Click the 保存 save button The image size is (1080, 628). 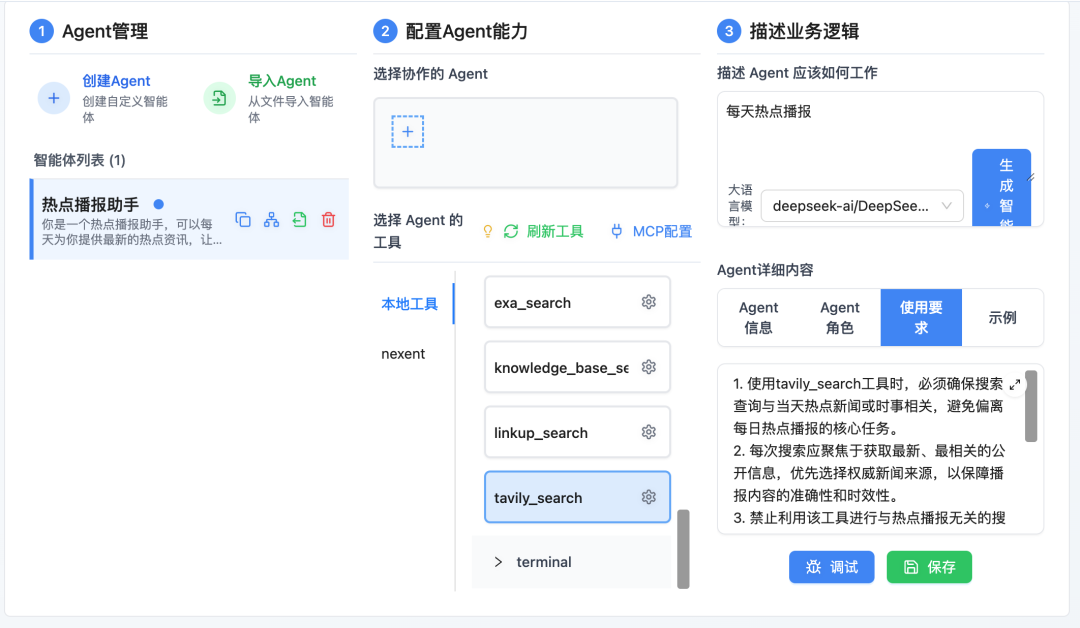click(929, 567)
